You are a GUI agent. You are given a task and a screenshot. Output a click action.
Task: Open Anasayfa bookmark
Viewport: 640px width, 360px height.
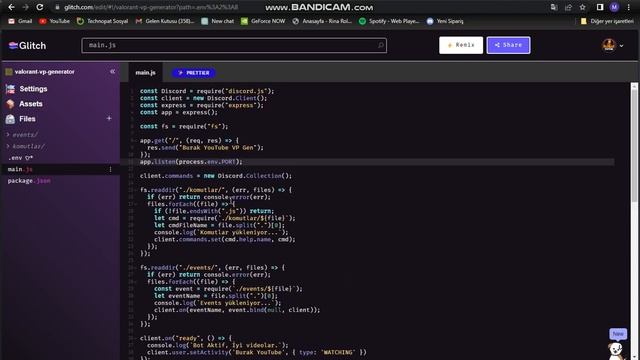322,21
